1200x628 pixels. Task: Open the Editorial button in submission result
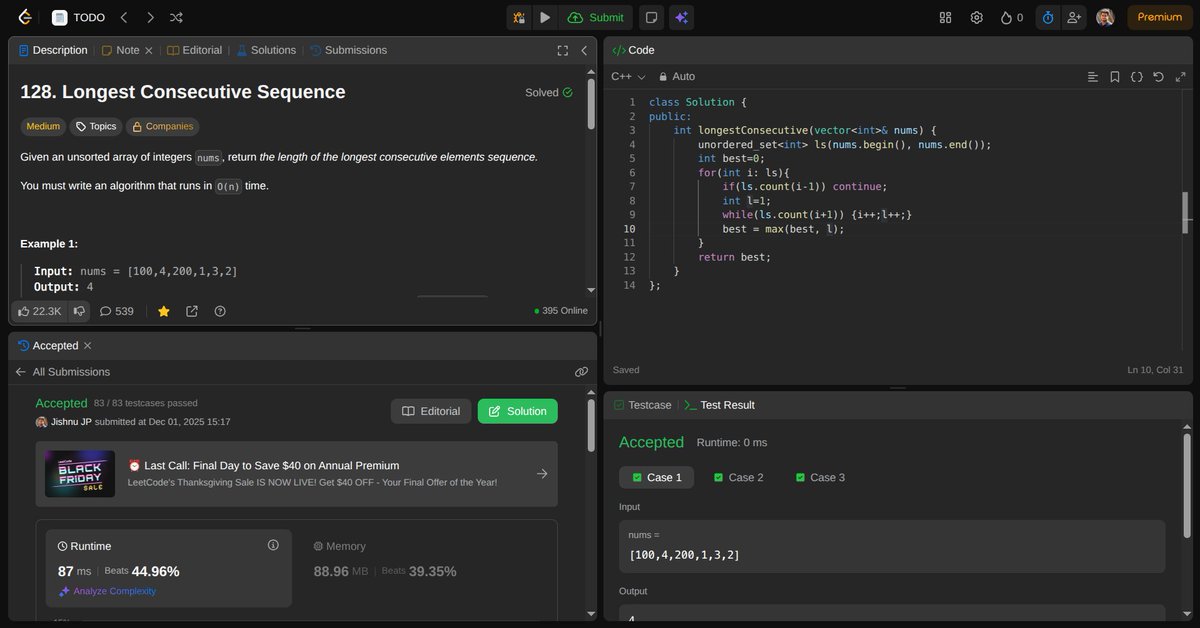click(x=431, y=411)
